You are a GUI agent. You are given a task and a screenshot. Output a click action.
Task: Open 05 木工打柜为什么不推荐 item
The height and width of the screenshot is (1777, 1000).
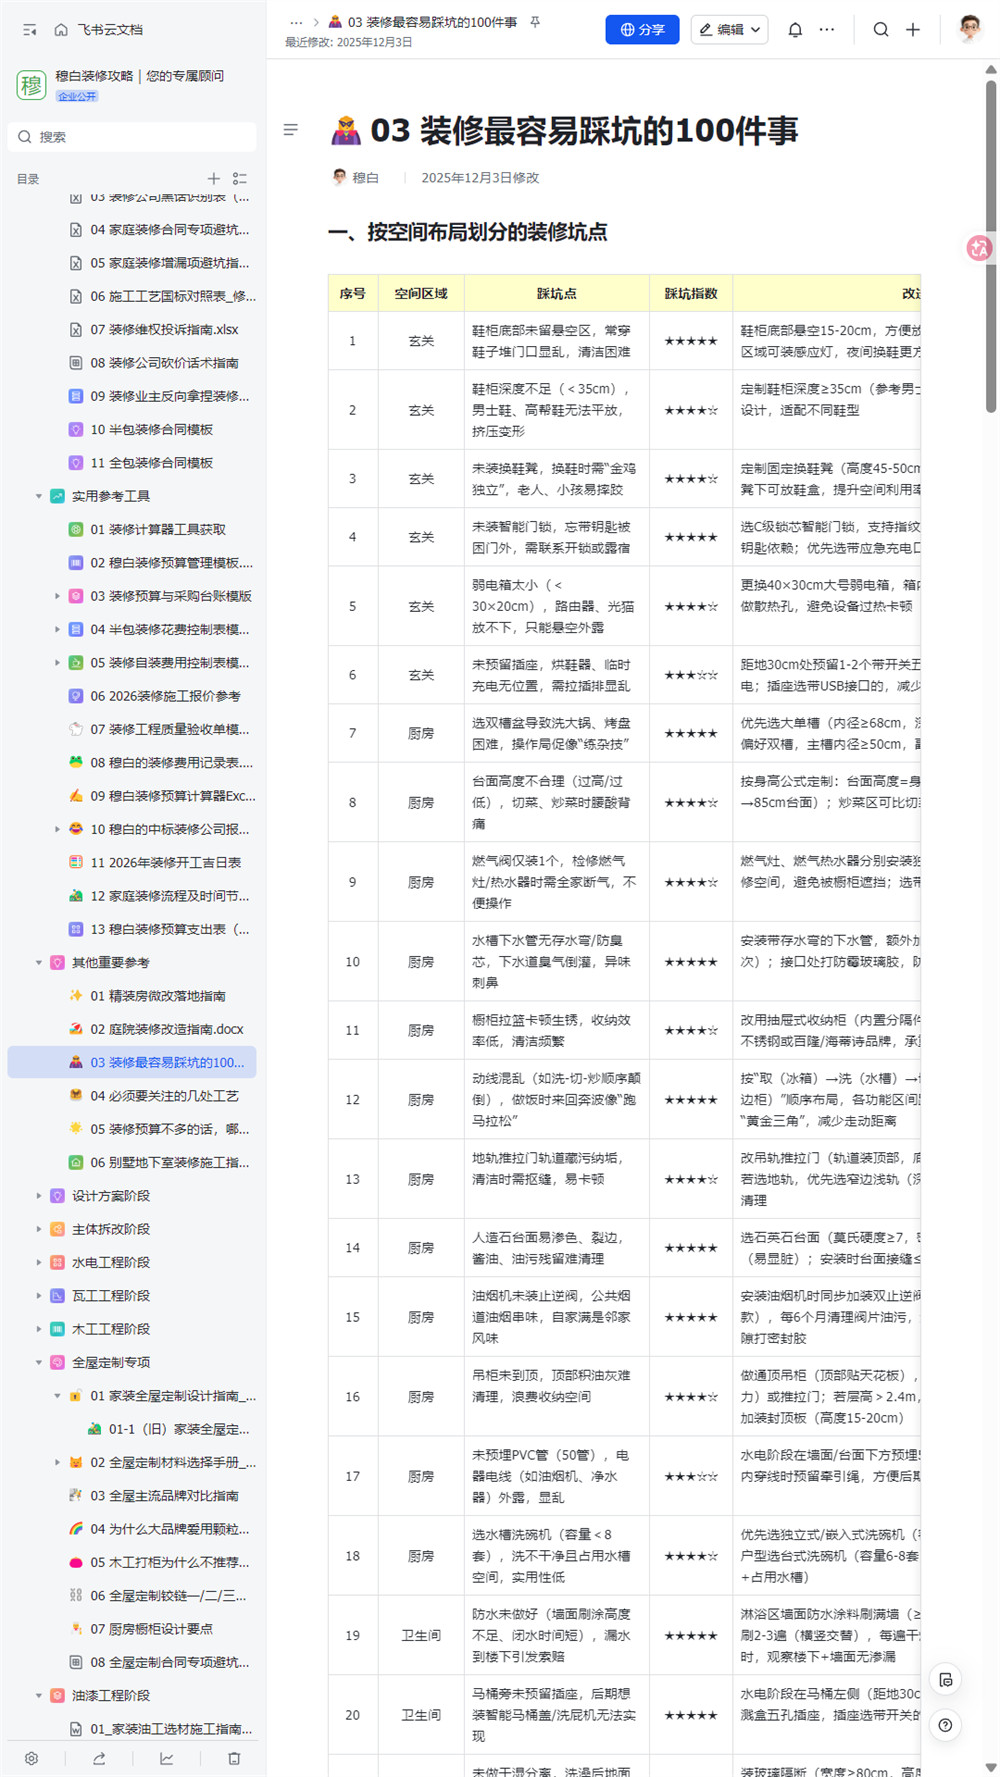click(170, 1562)
